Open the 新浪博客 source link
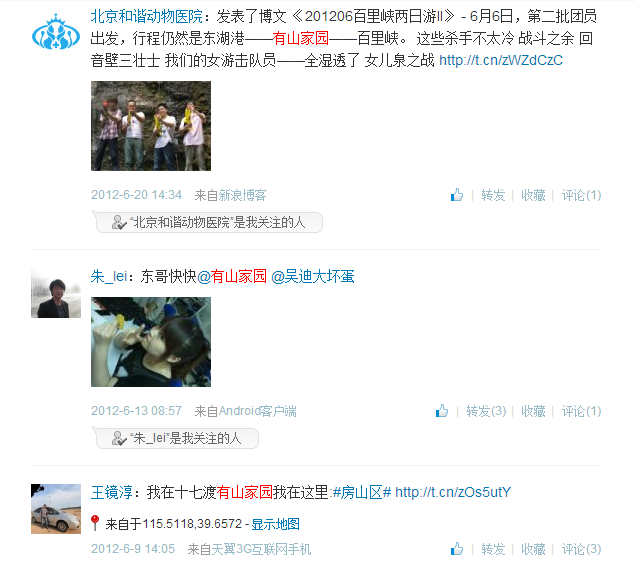The height and width of the screenshot is (569, 635). pos(243,195)
